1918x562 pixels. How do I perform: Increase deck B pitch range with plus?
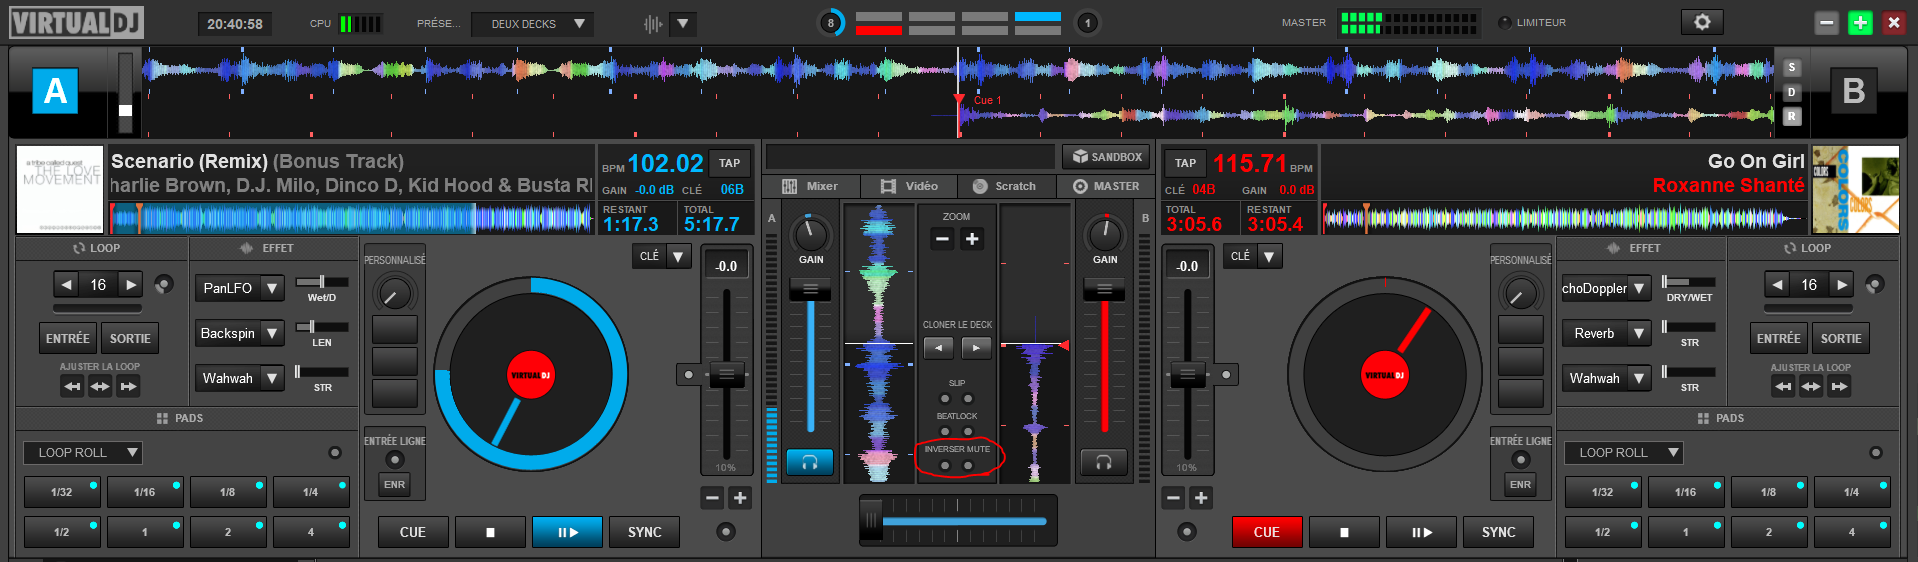(1201, 498)
